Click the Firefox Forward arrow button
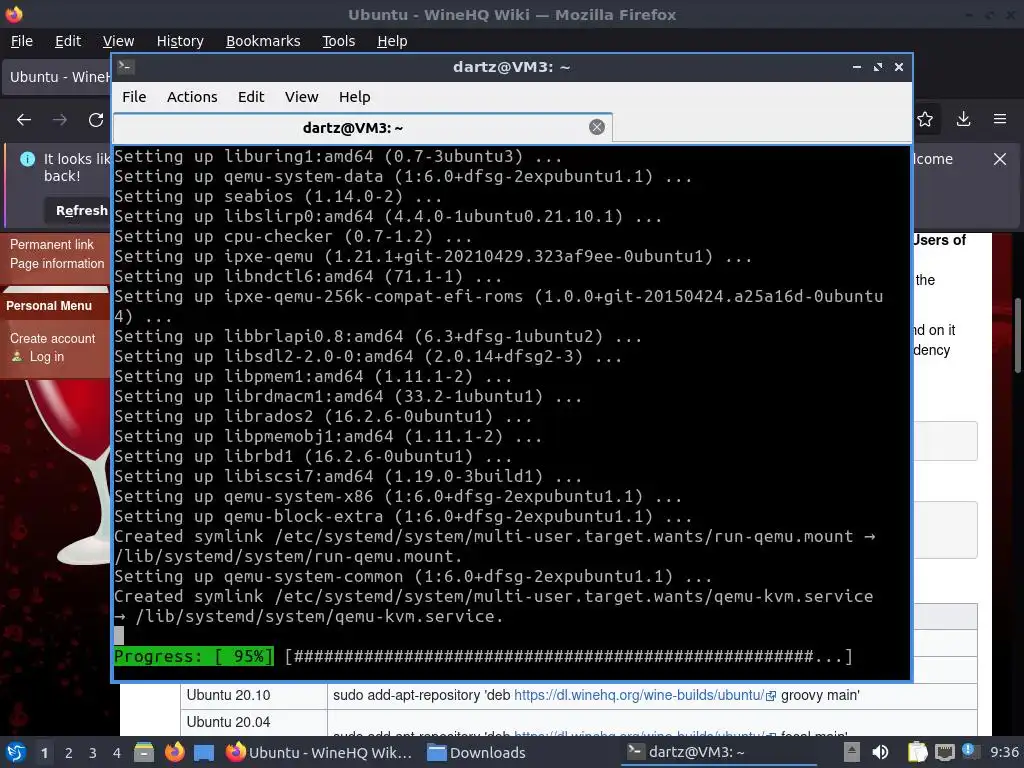The height and width of the screenshot is (768, 1024). tap(60, 120)
